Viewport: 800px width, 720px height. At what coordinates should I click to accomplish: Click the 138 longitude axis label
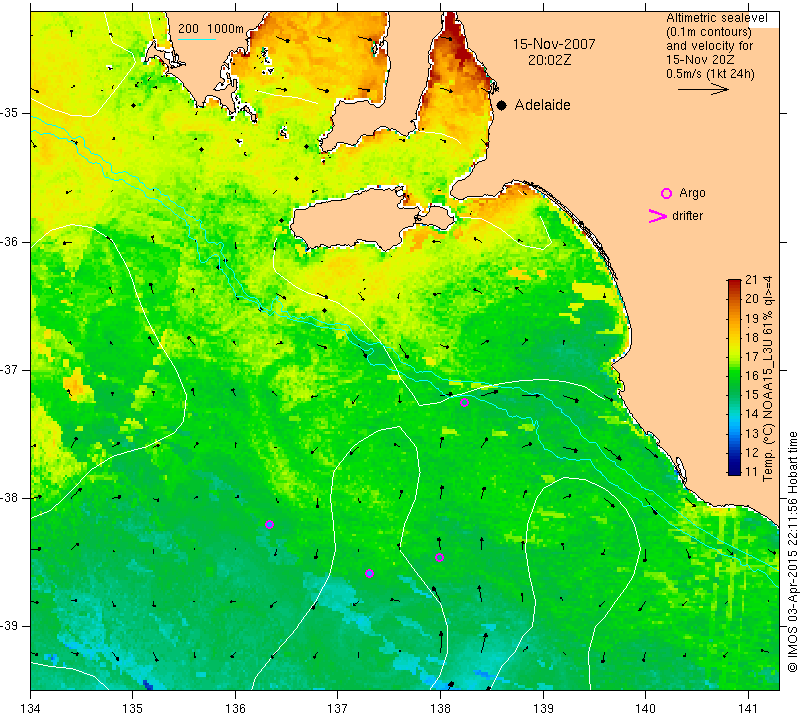pyautogui.click(x=440, y=709)
